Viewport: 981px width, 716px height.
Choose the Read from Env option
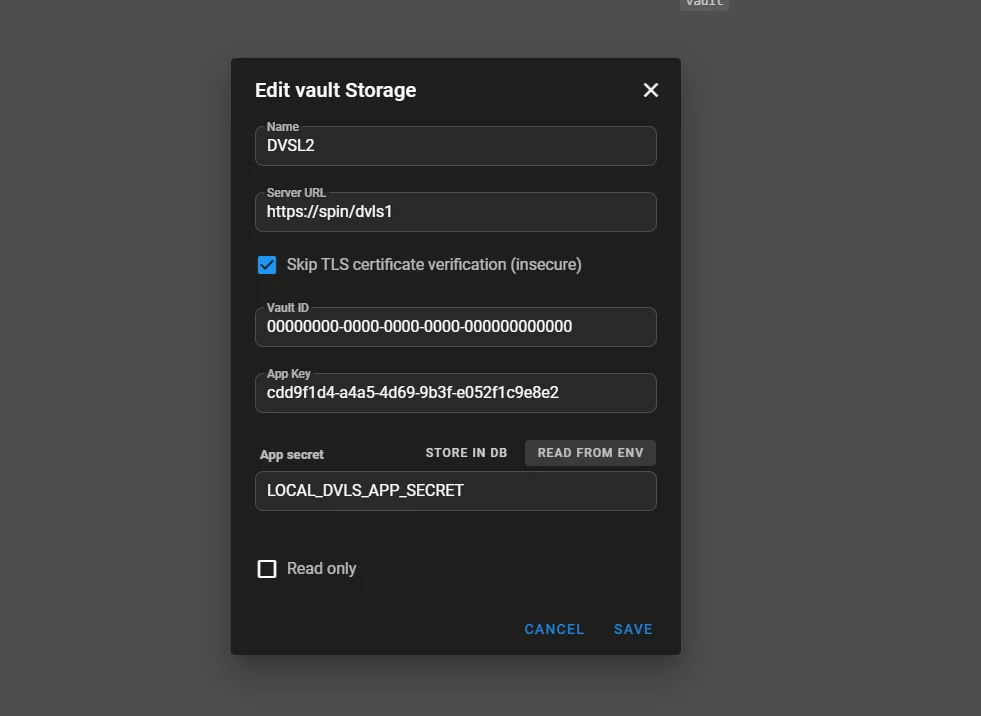click(x=590, y=453)
